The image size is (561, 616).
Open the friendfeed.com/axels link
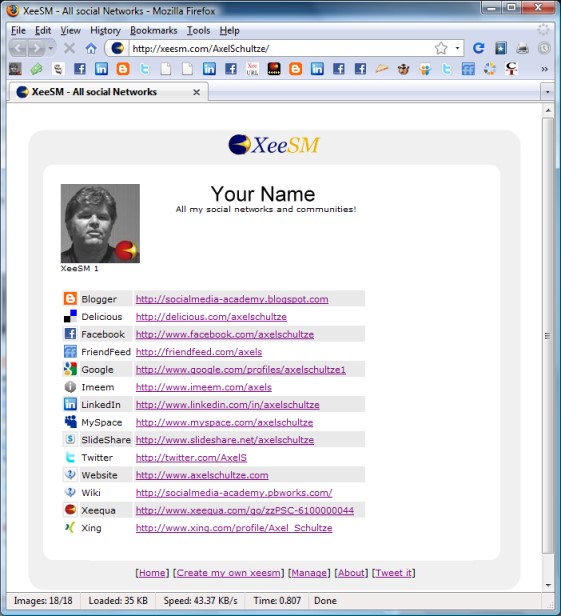point(199,352)
